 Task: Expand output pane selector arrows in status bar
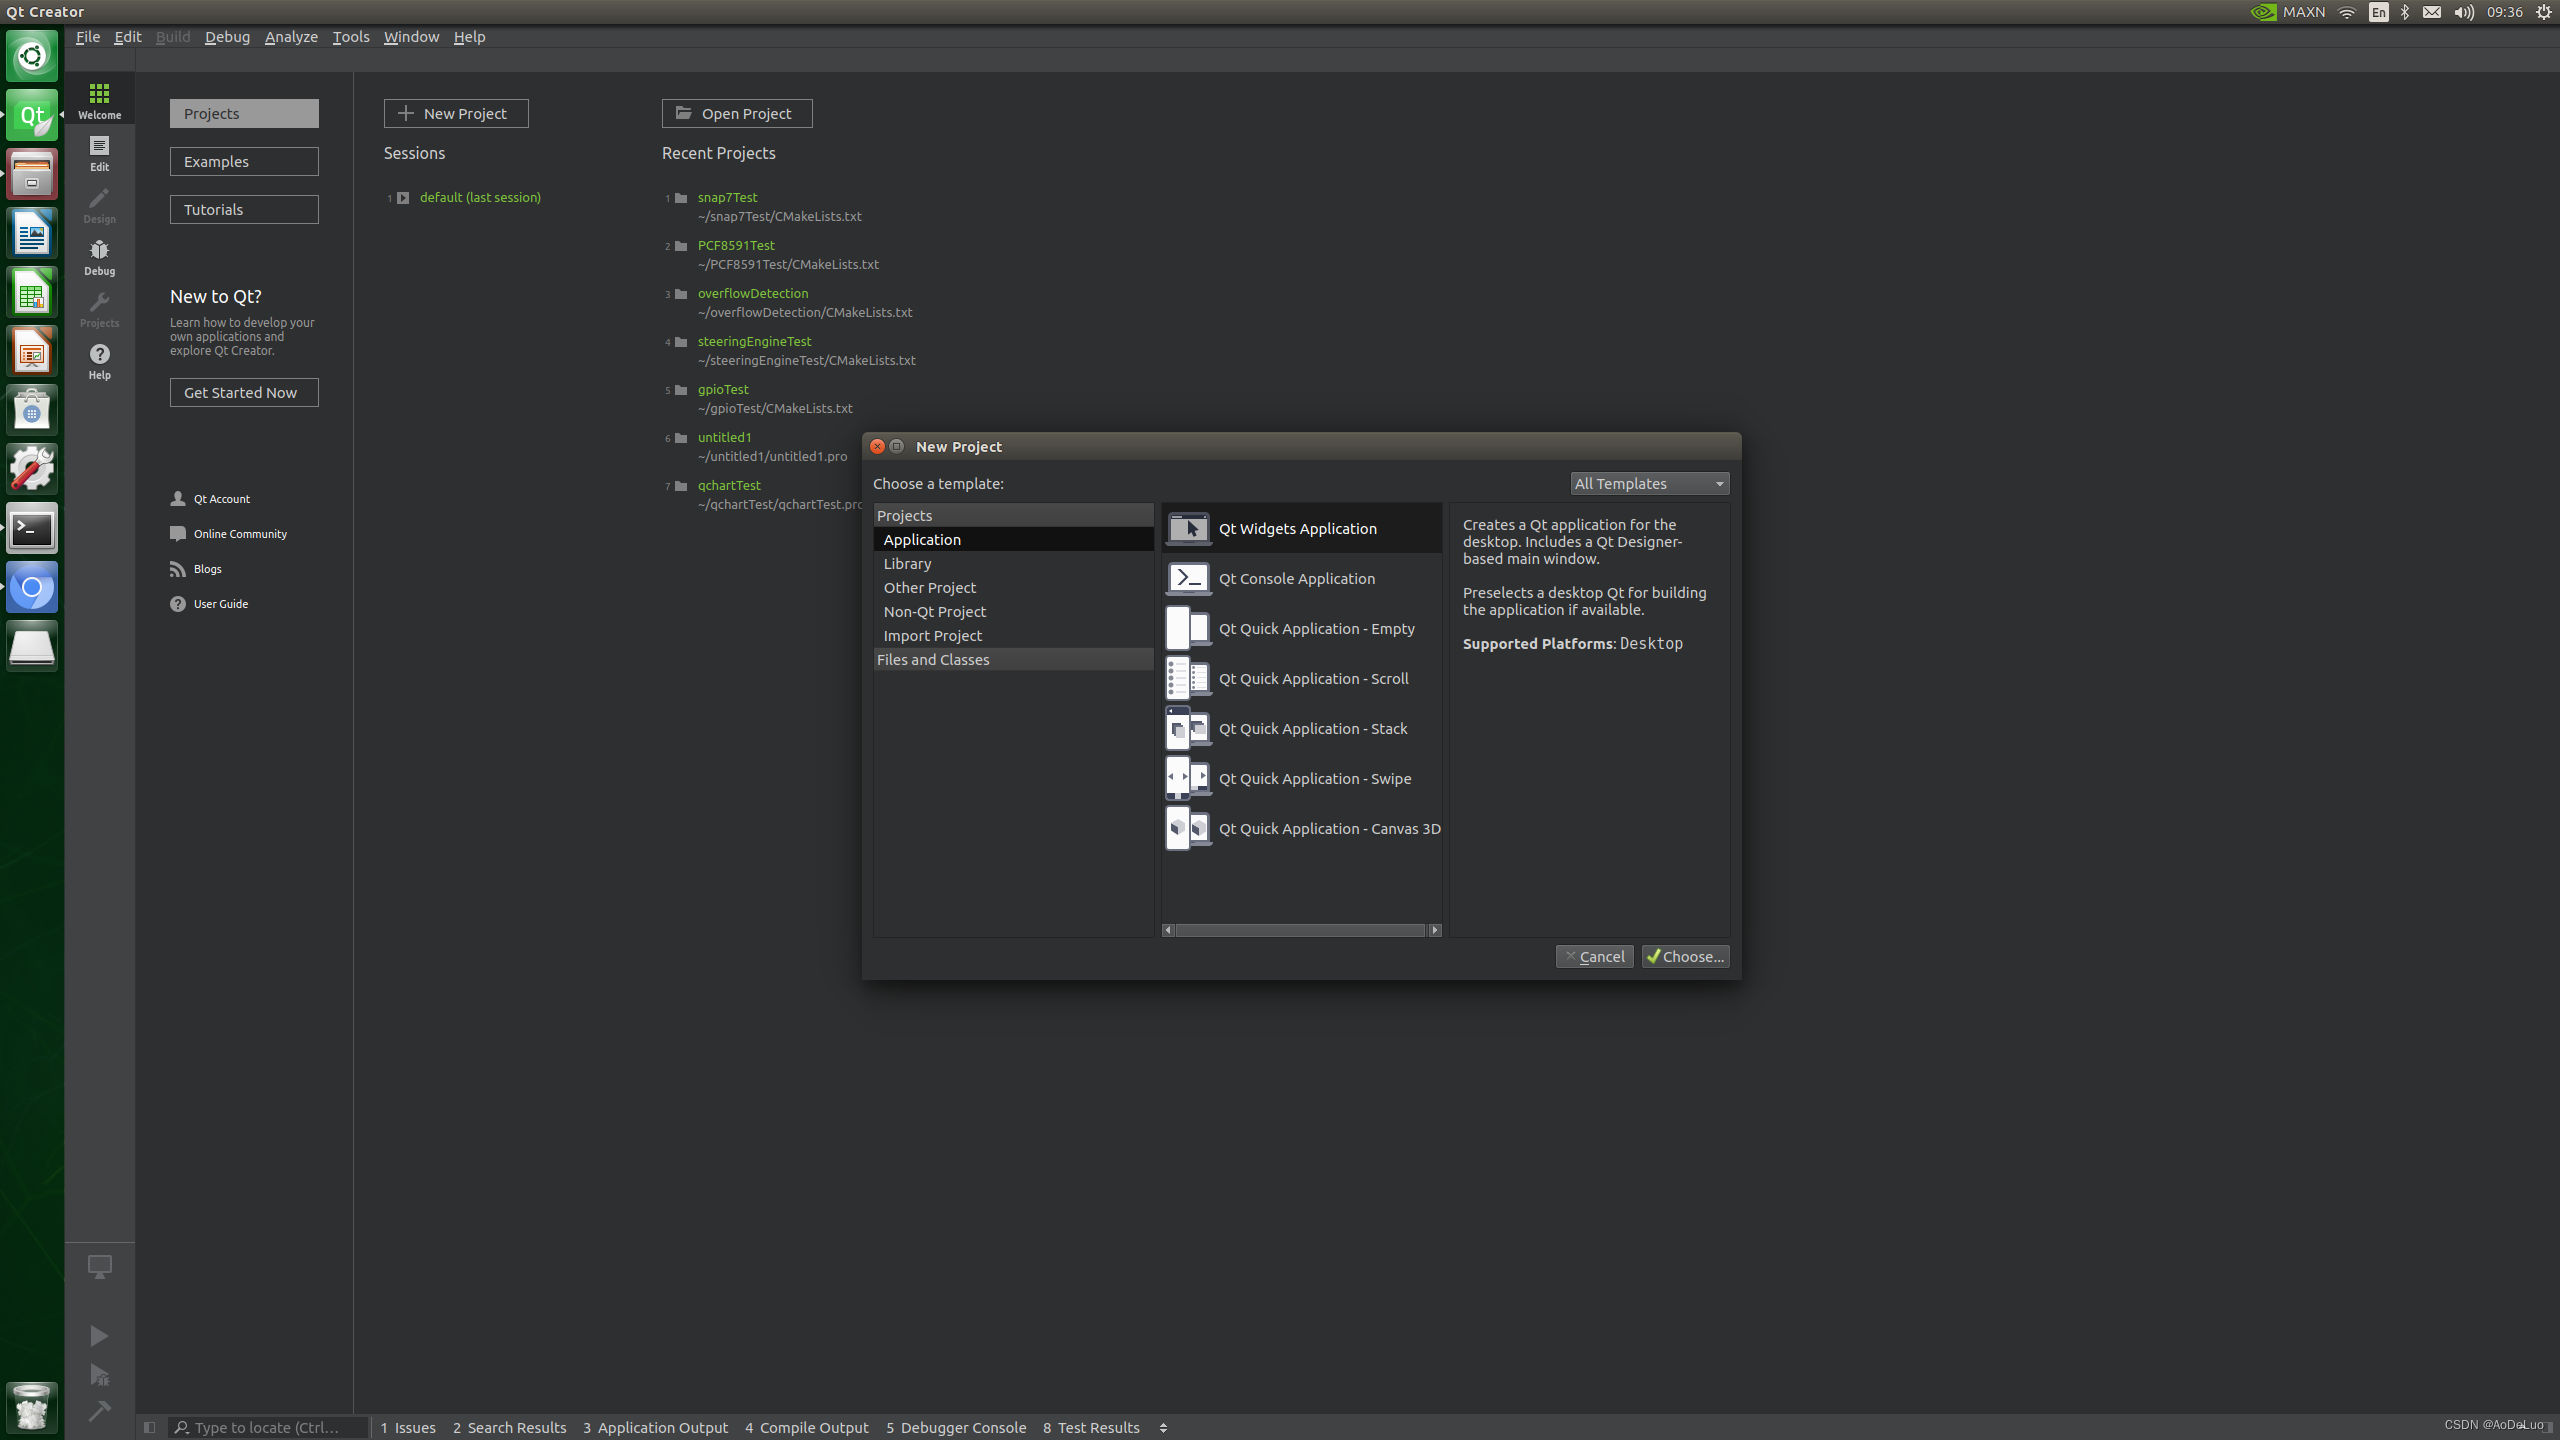click(1163, 1427)
